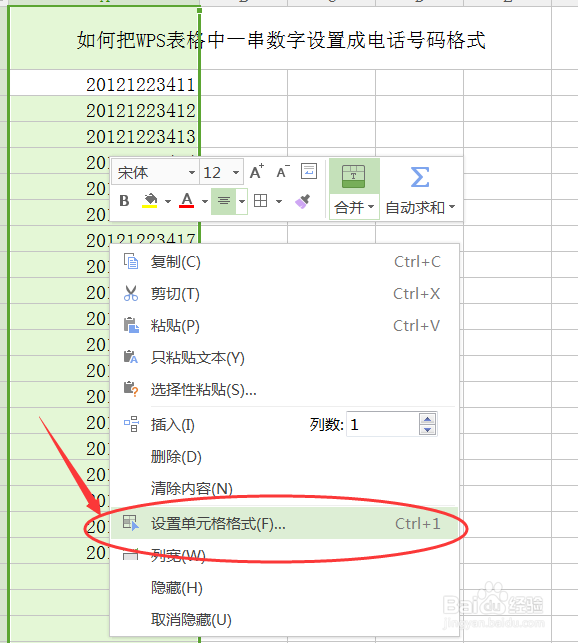Click the center alignment icon

(x=224, y=201)
